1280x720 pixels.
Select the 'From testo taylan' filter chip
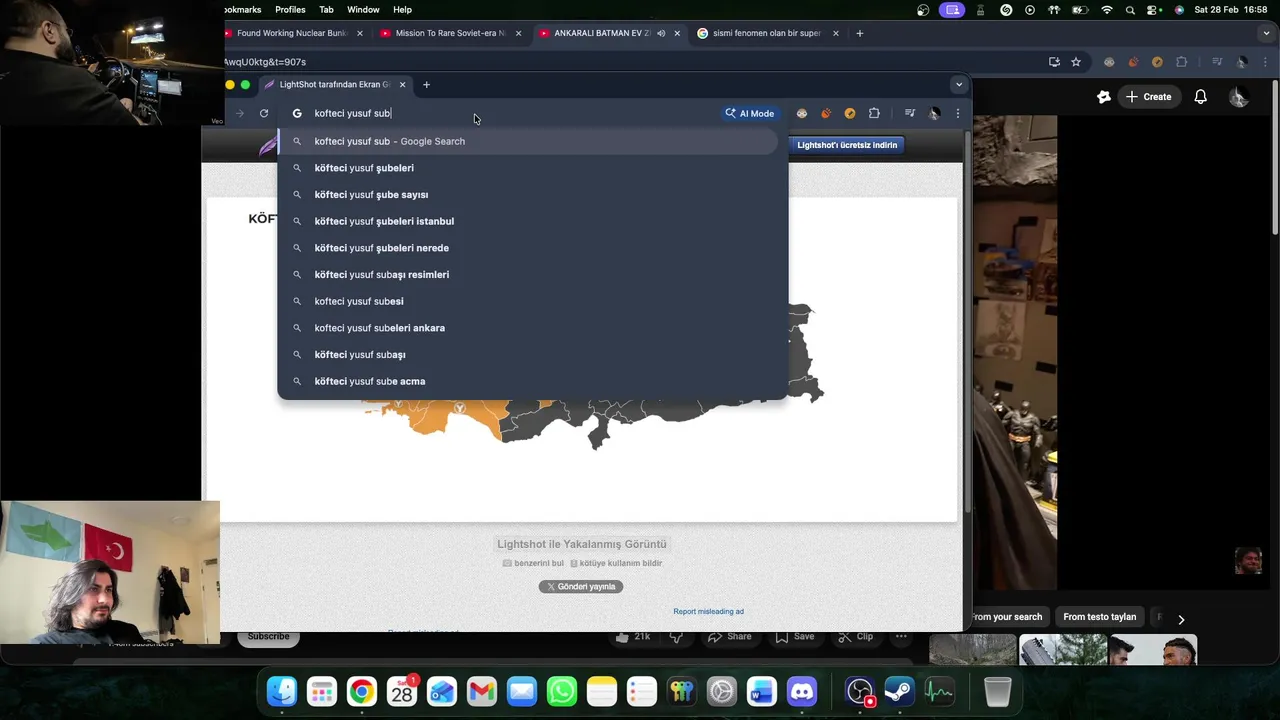1099,617
